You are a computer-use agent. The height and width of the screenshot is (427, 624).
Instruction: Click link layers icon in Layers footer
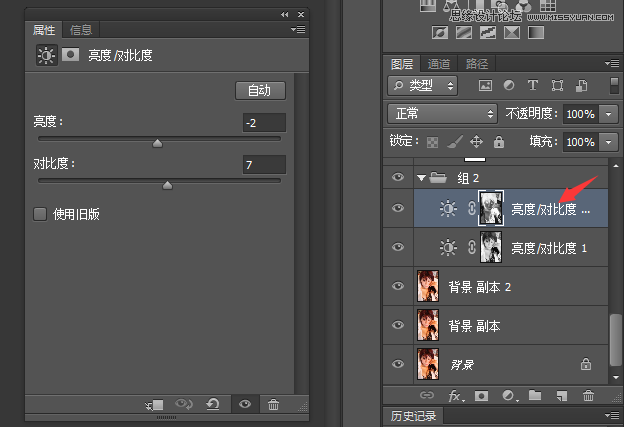tap(427, 395)
